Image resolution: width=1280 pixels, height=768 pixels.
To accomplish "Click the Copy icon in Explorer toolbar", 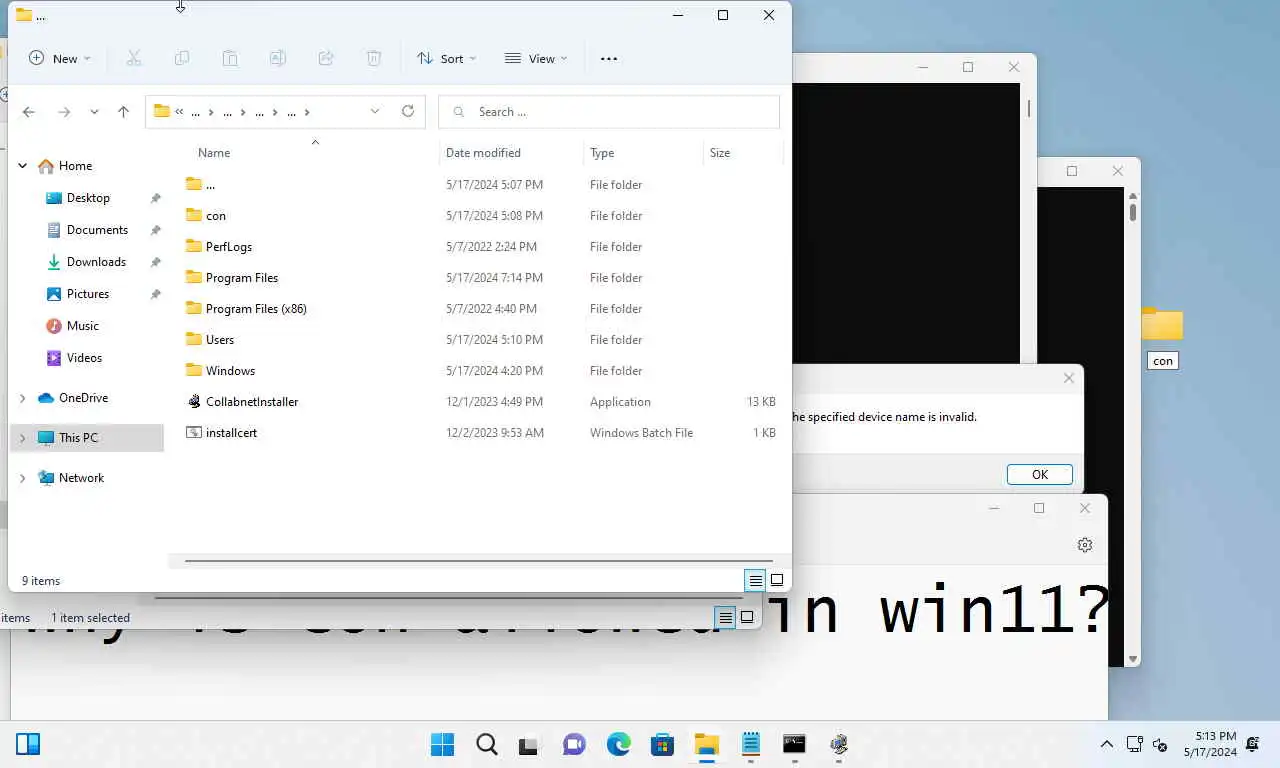I will coord(182,59).
